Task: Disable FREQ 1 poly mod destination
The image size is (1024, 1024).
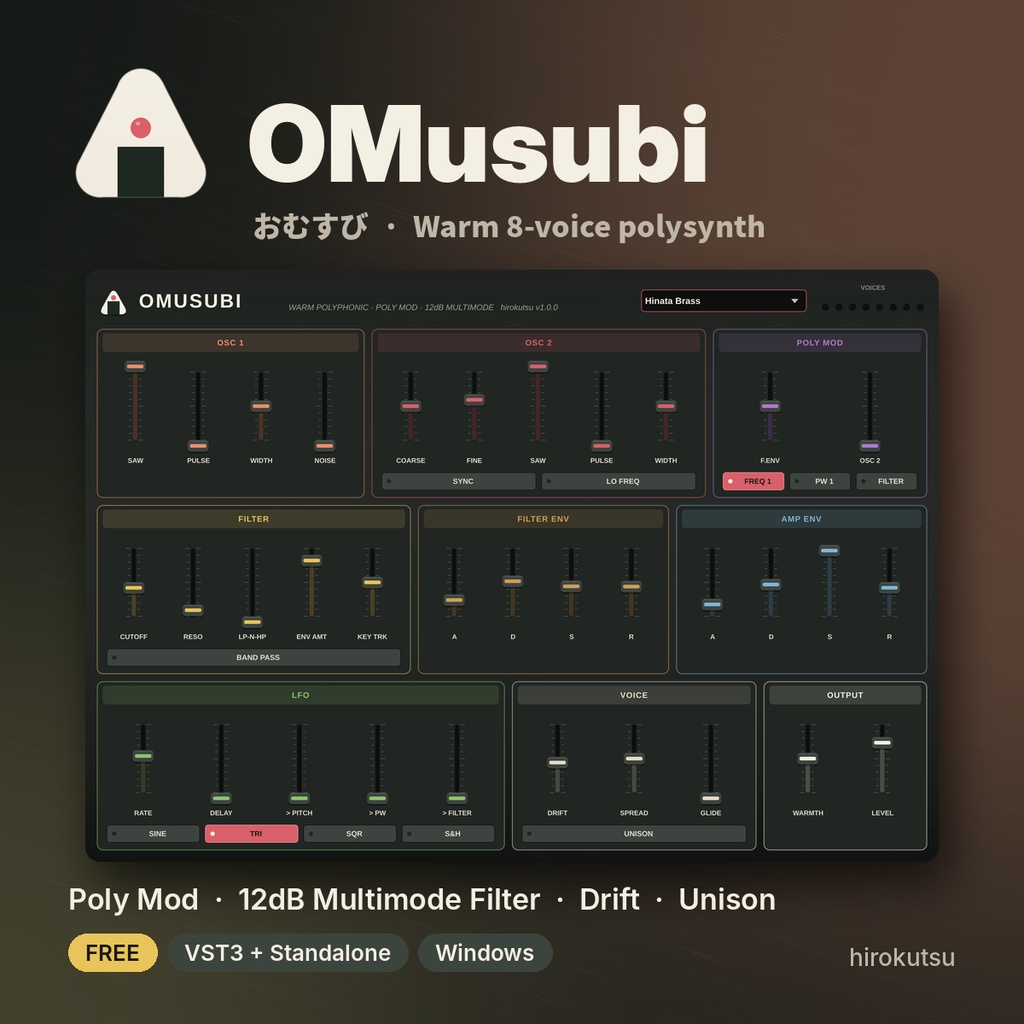Action: pos(753,481)
